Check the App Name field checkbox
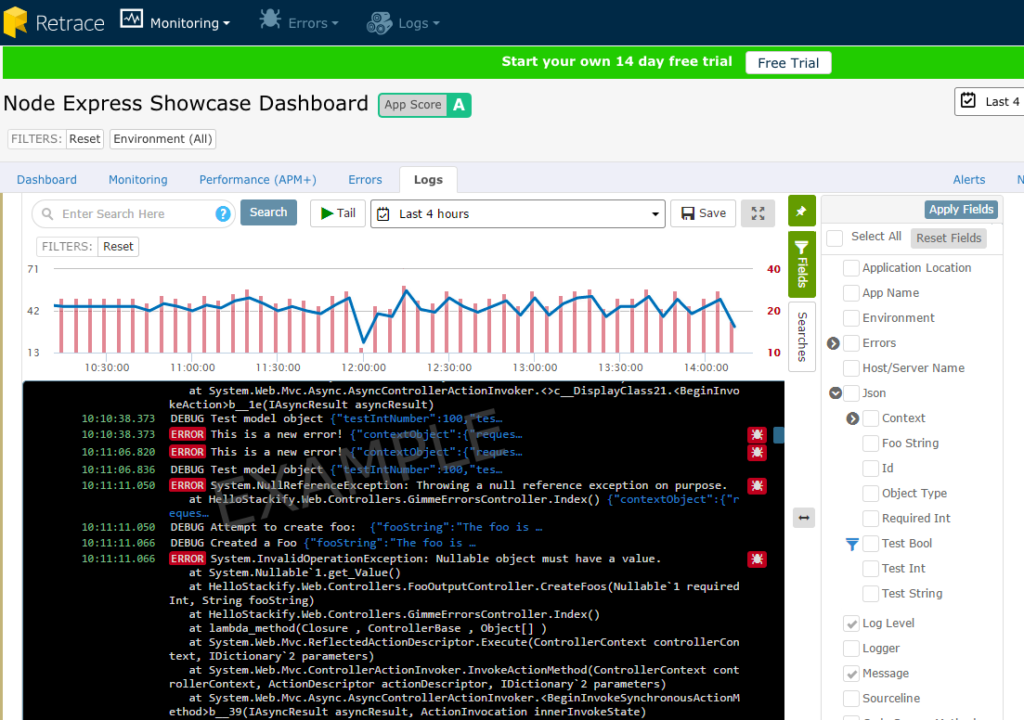This screenshot has height=720, width=1024. click(x=851, y=293)
